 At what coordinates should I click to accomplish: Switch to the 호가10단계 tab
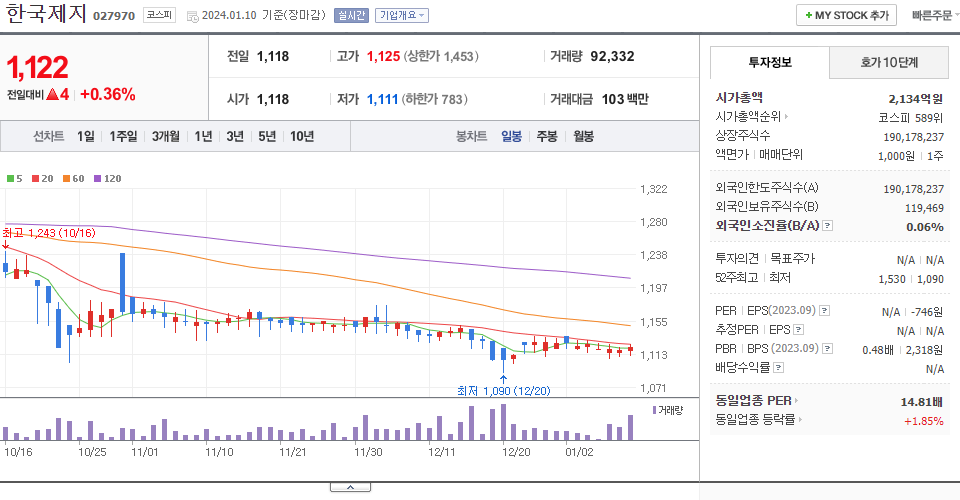click(889, 62)
